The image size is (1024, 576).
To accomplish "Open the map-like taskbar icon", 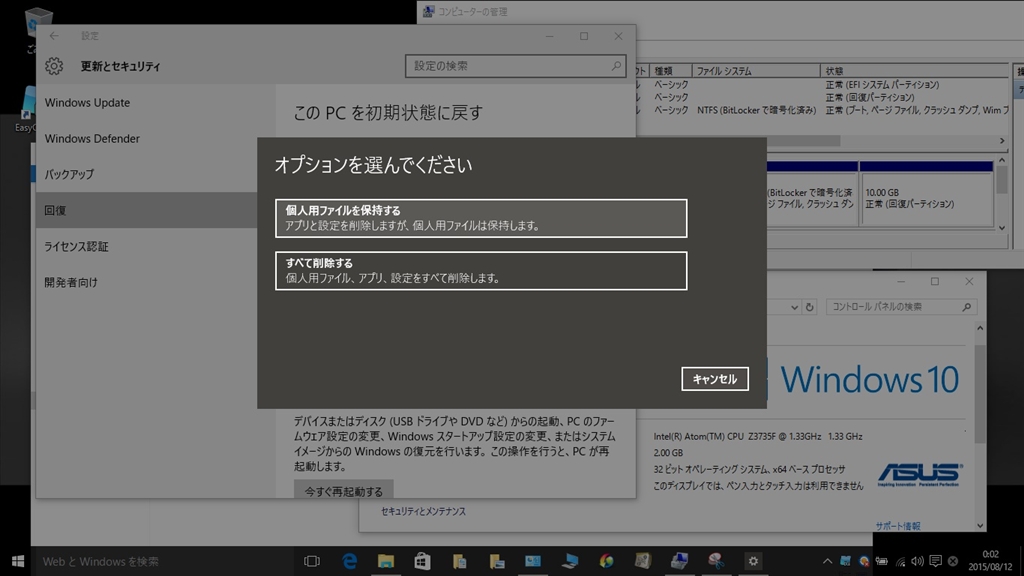I will [643, 561].
